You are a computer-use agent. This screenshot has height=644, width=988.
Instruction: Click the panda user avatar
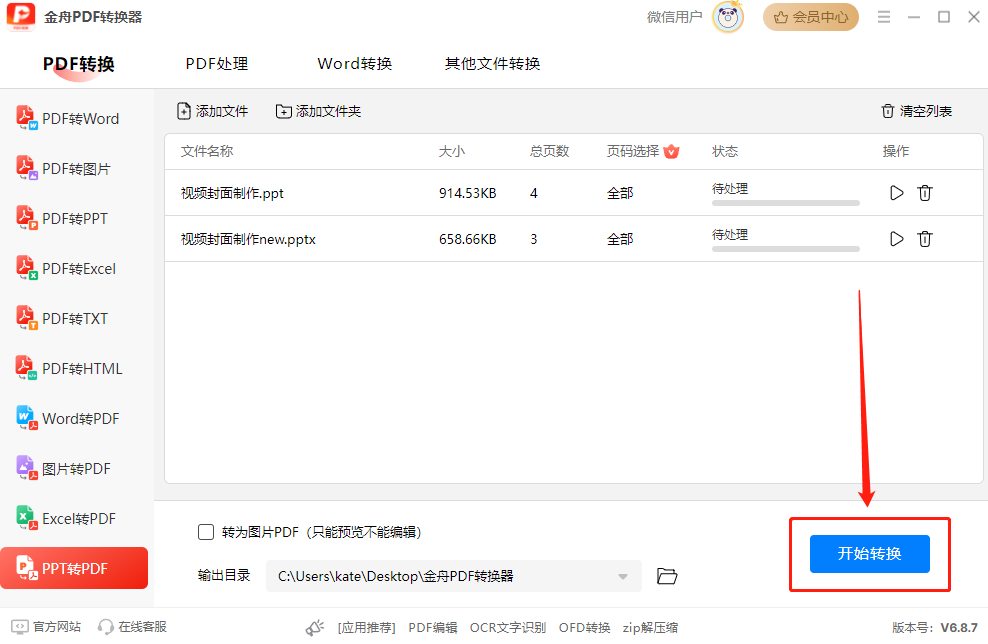pyautogui.click(x=728, y=17)
